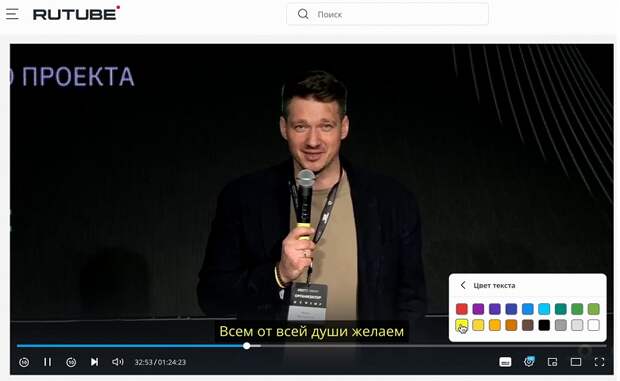Skip forward ten seconds
Screen dimensions: 620x381
point(71,362)
